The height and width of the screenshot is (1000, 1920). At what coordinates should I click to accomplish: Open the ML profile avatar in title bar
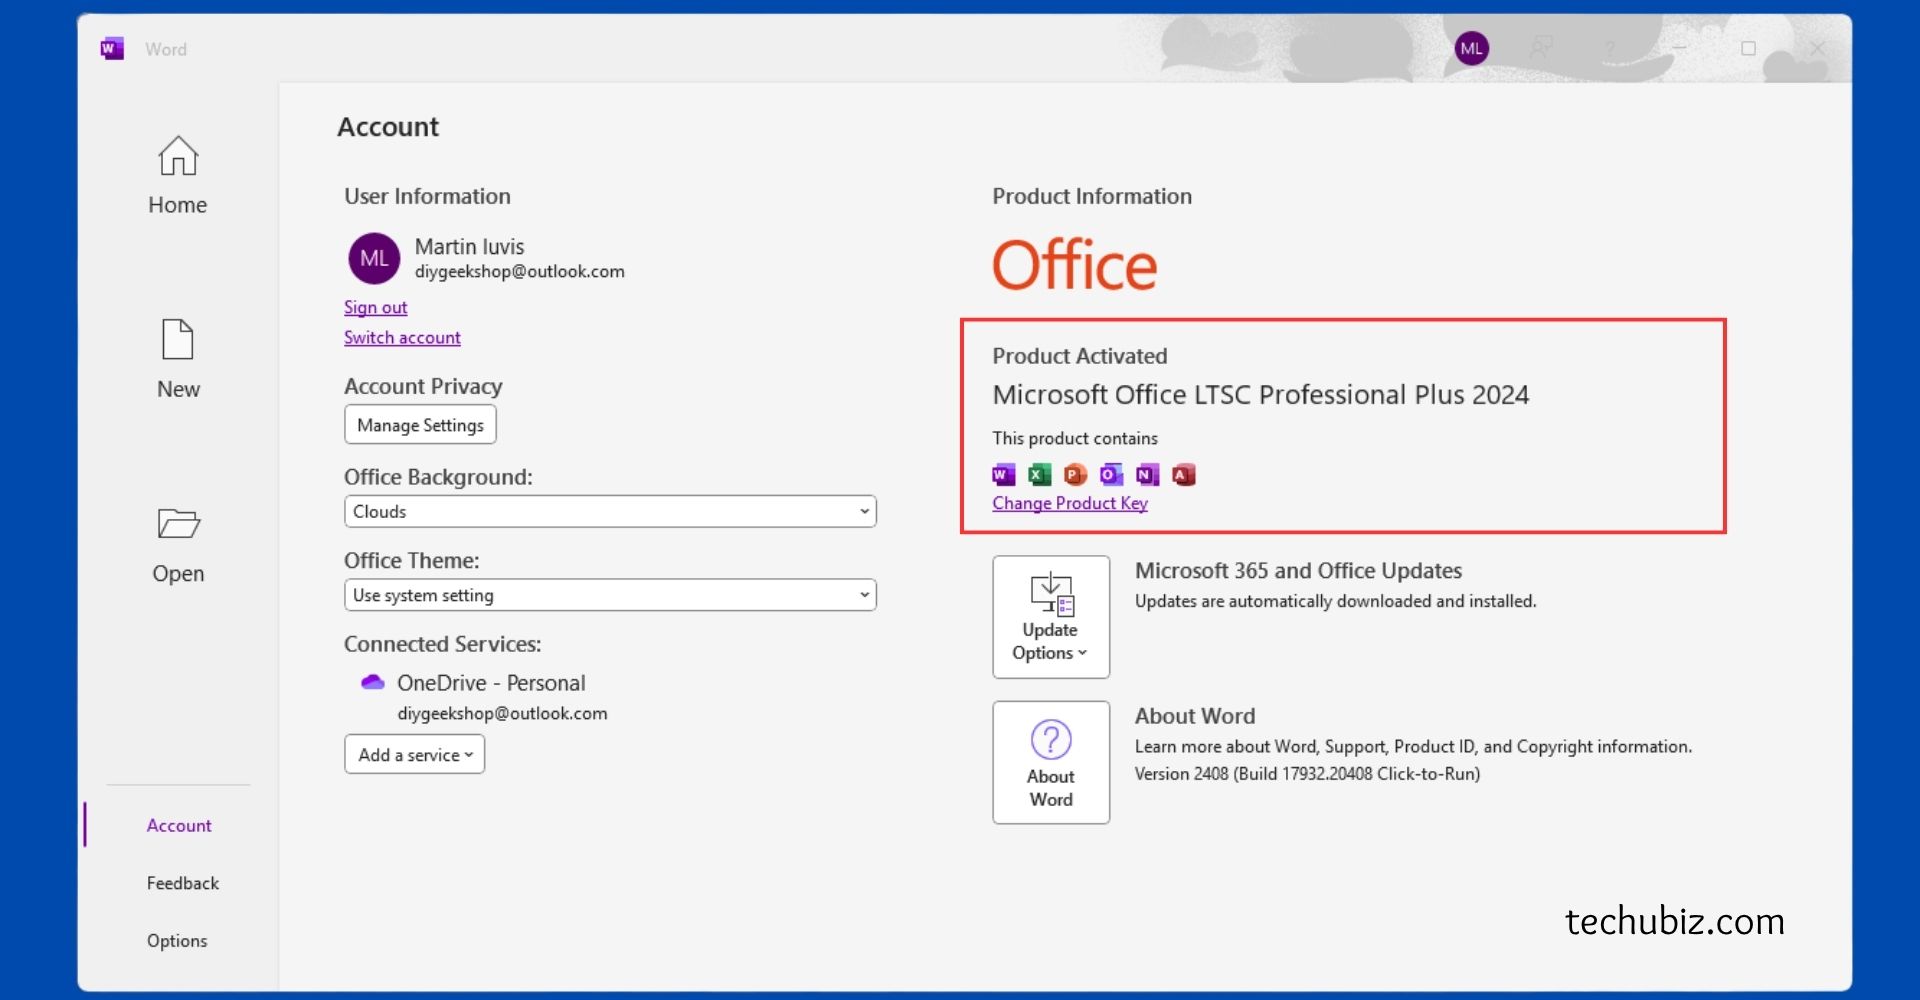pyautogui.click(x=1471, y=48)
